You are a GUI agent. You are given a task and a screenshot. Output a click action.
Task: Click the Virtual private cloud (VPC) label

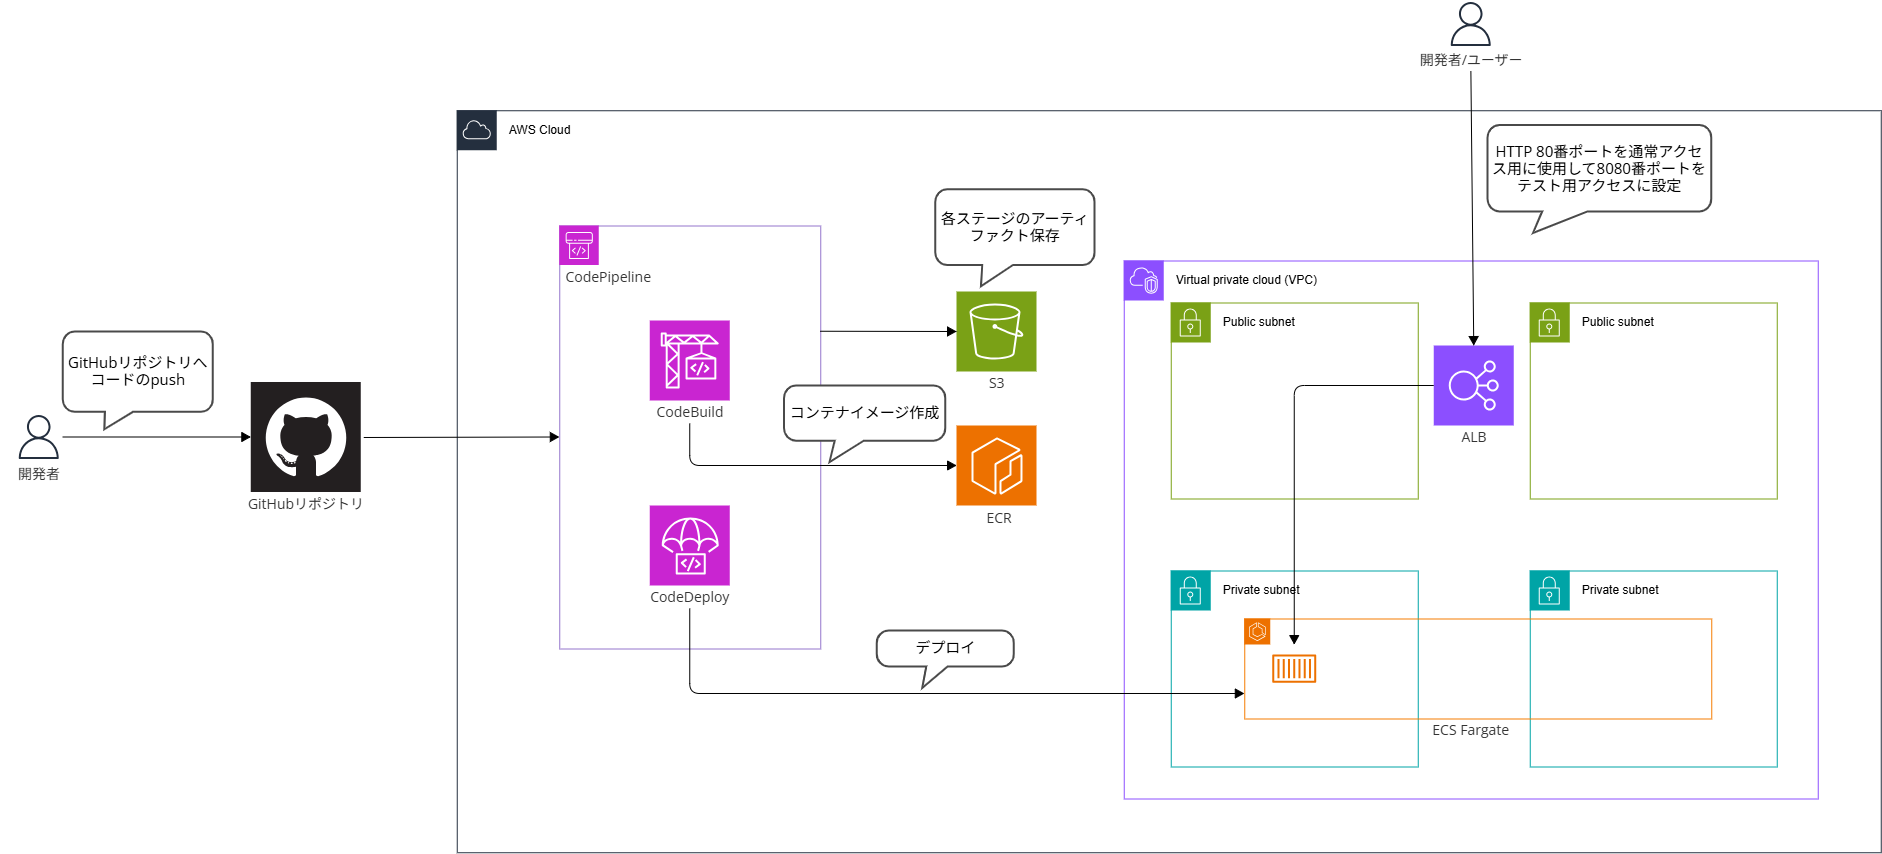tap(1246, 280)
